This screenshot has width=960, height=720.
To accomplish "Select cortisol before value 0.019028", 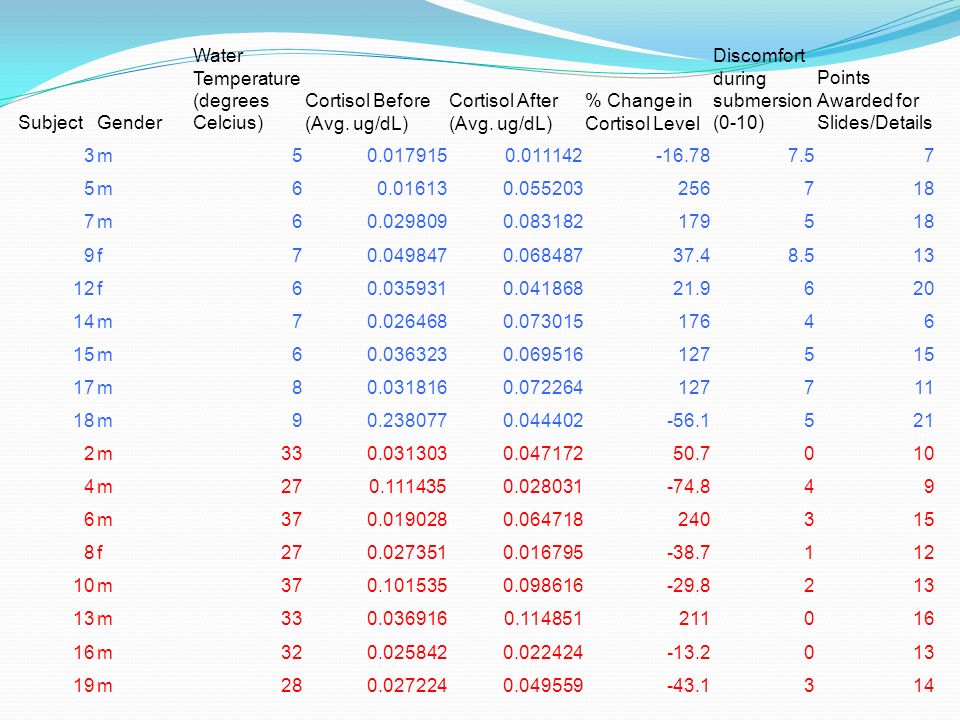I will pos(407,520).
